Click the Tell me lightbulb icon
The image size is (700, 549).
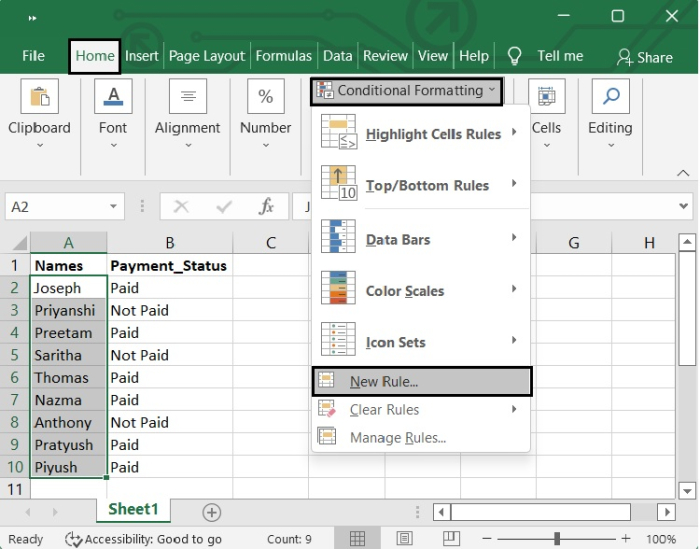click(x=515, y=56)
